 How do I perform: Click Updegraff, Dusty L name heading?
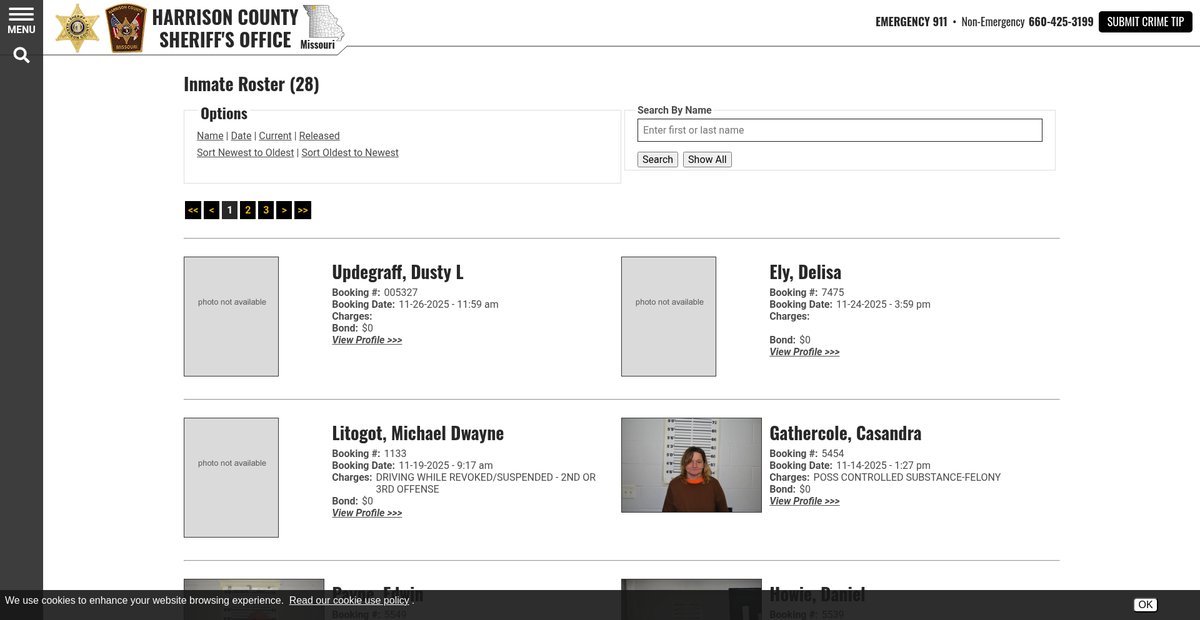tap(398, 272)
